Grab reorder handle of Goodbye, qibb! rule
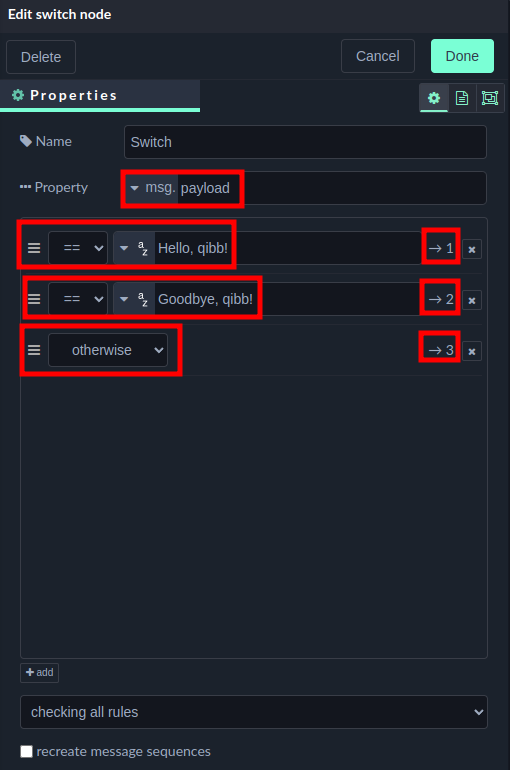510x770 pixels. (34, 299)
